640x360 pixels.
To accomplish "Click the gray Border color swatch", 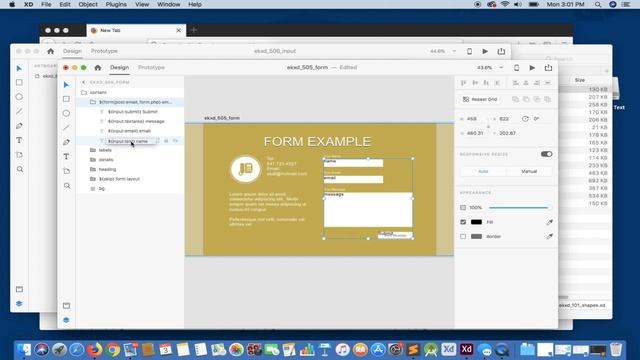I will (x=476, y=236).
